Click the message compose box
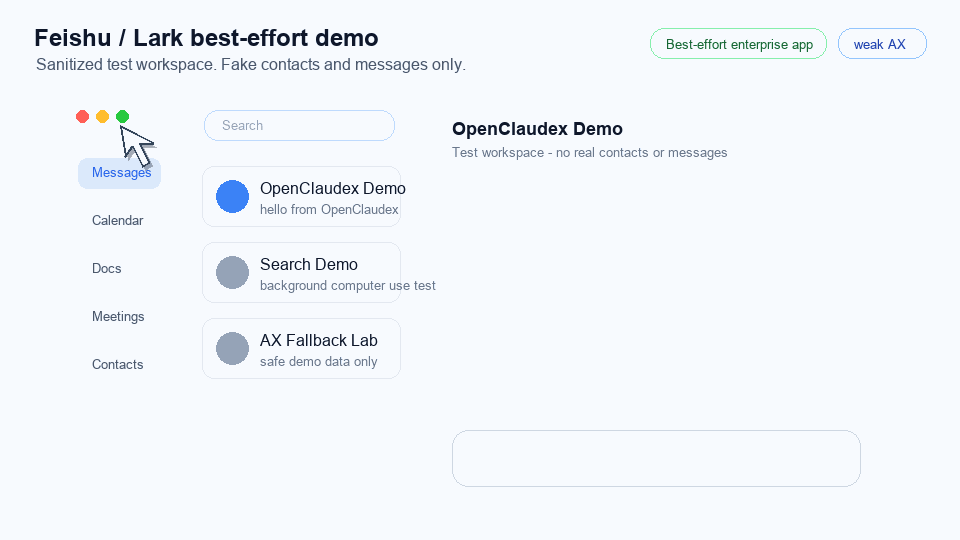Screen dimensions: 960x540 [656, 459]
